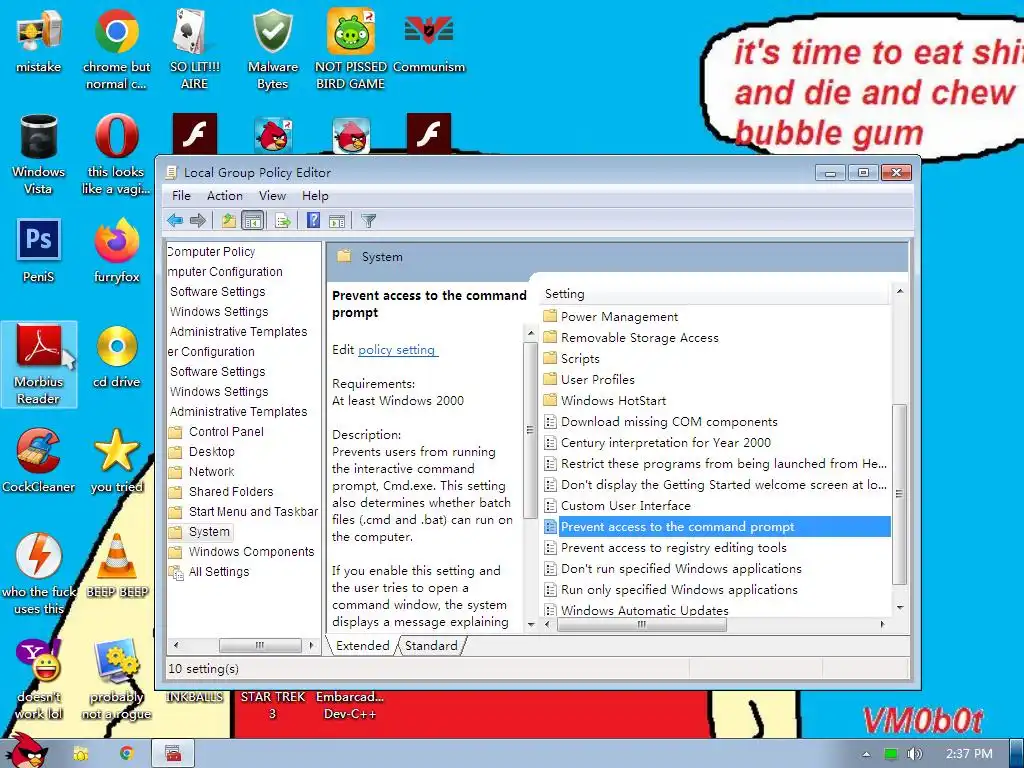Select the Network tree folder

[x=212, y=472]
